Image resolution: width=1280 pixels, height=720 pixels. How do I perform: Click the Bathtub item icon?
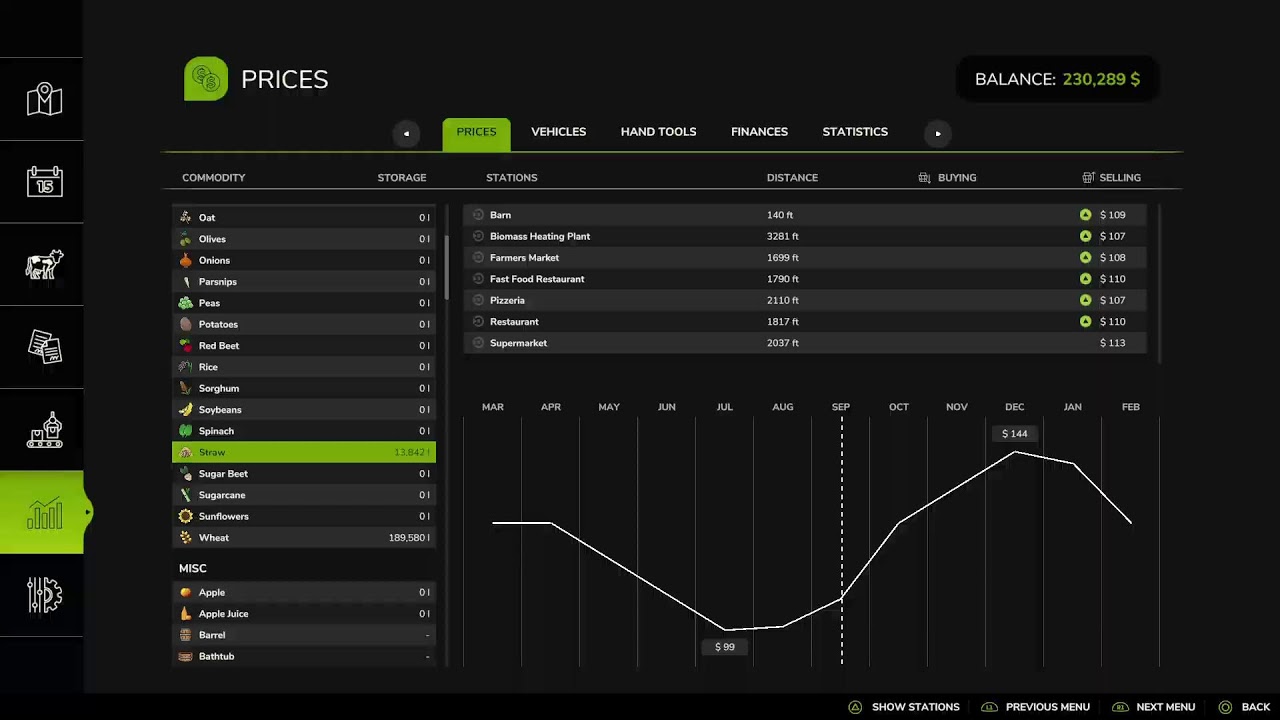point(185,656)
